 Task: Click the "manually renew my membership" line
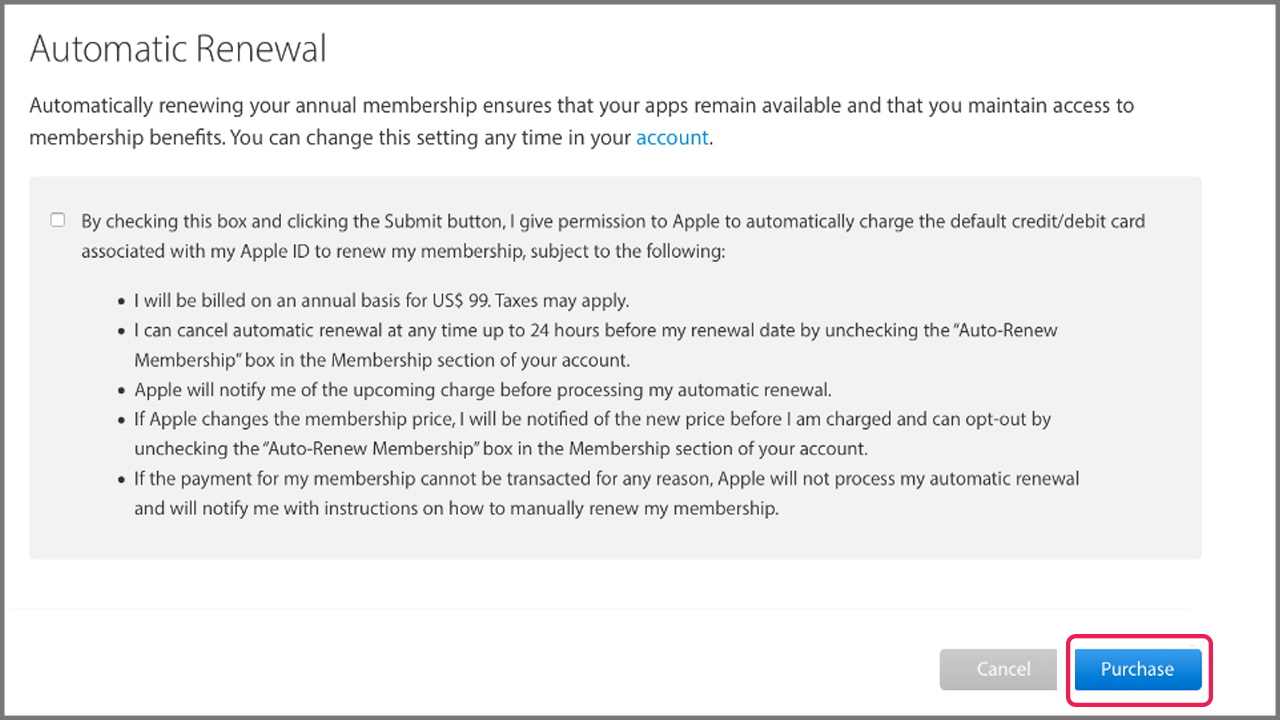click(455, 508)
